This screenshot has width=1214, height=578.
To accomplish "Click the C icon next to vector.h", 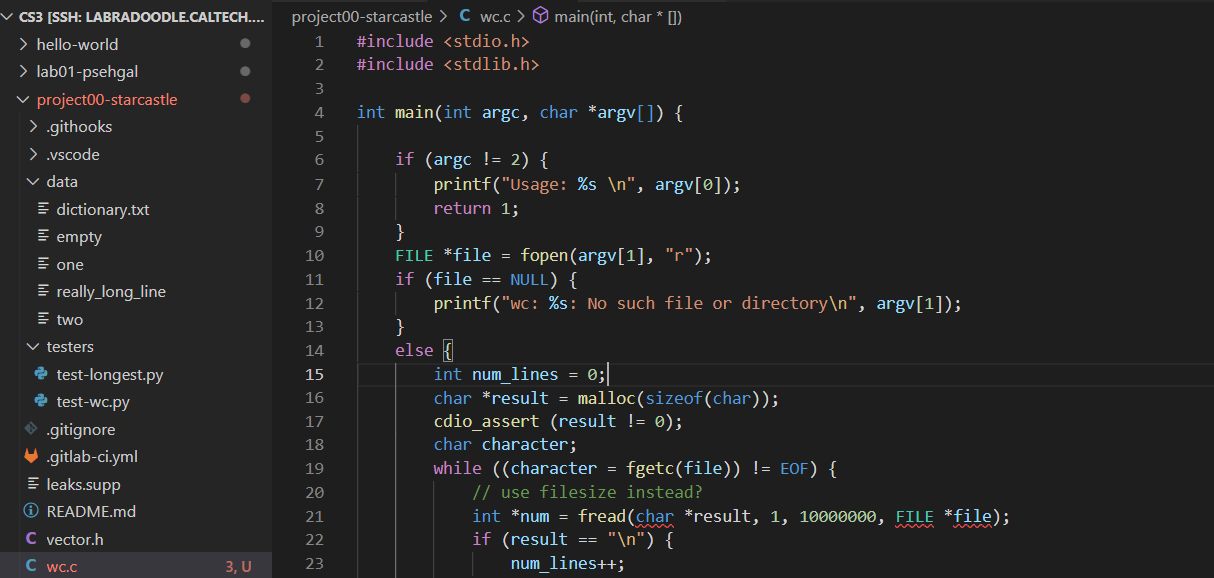I will point(31,539).
